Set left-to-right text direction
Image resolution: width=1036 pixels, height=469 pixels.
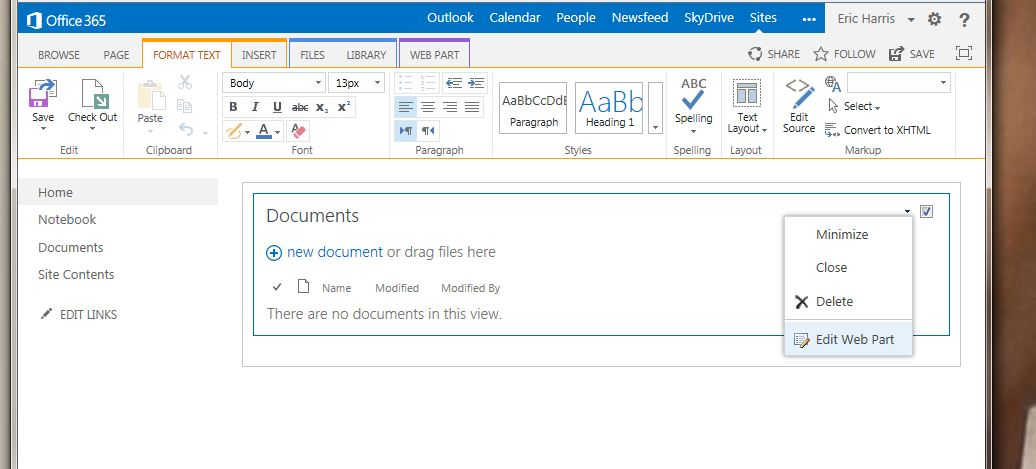406,131
